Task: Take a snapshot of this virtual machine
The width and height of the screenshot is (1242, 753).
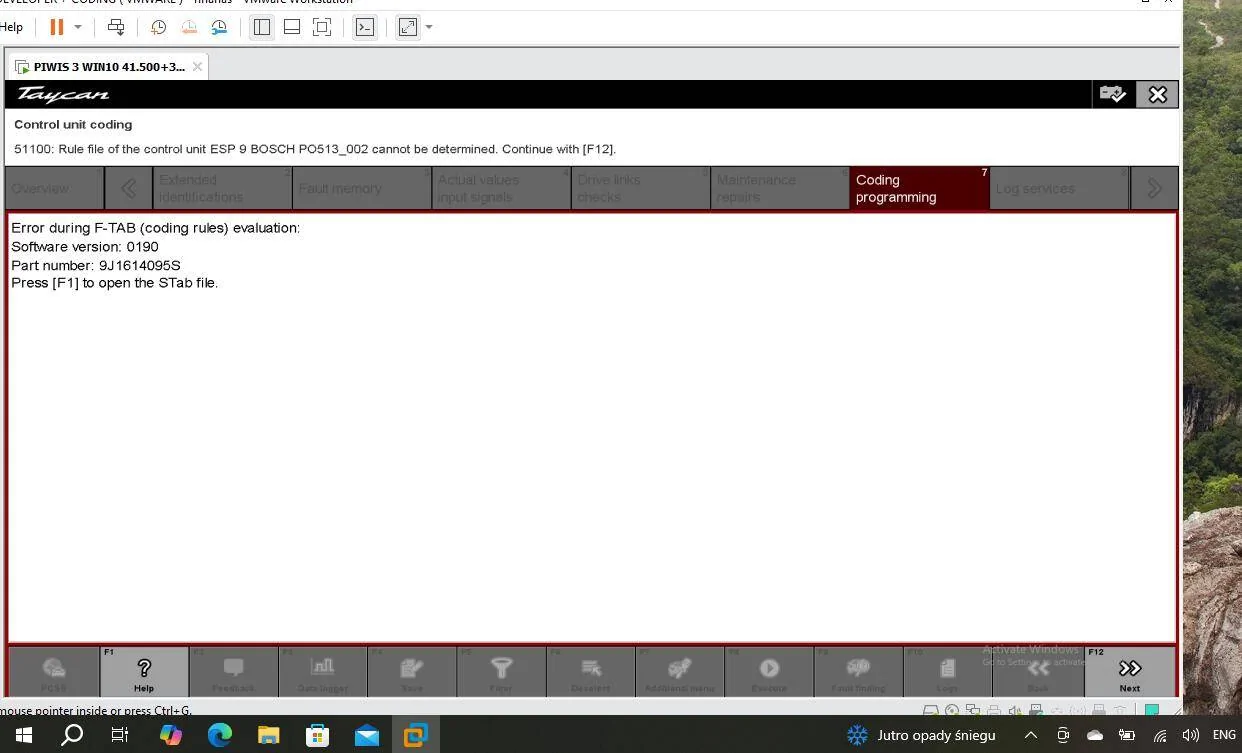Action: [158, 27]
